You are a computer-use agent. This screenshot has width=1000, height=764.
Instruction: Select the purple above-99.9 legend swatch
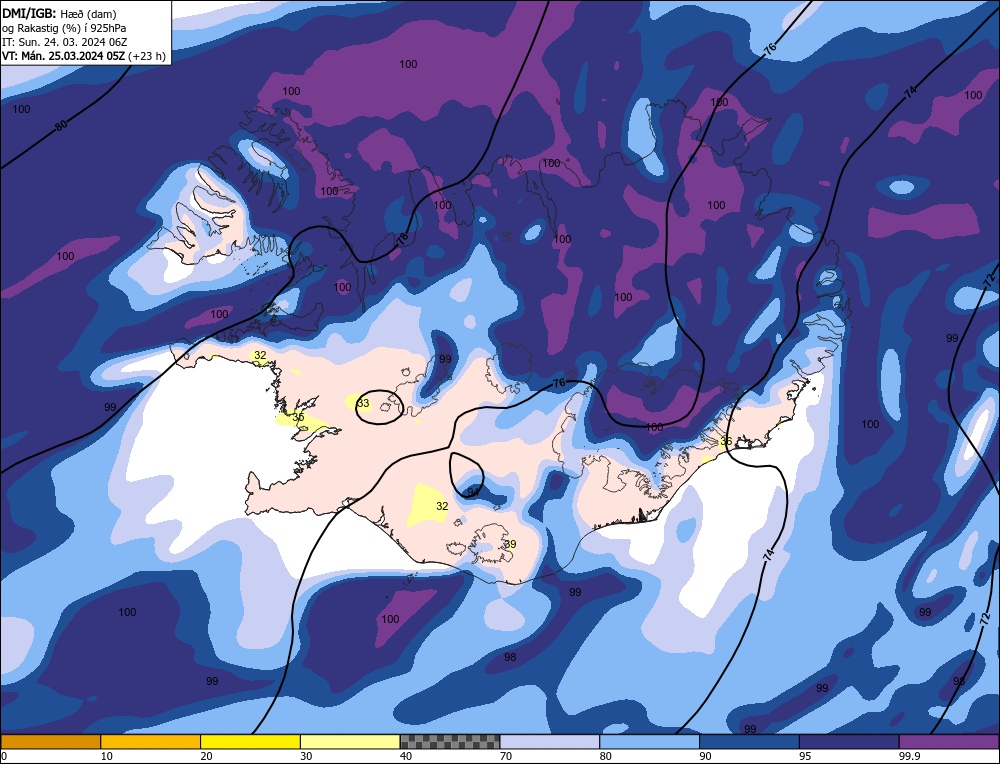click(949, 741)
